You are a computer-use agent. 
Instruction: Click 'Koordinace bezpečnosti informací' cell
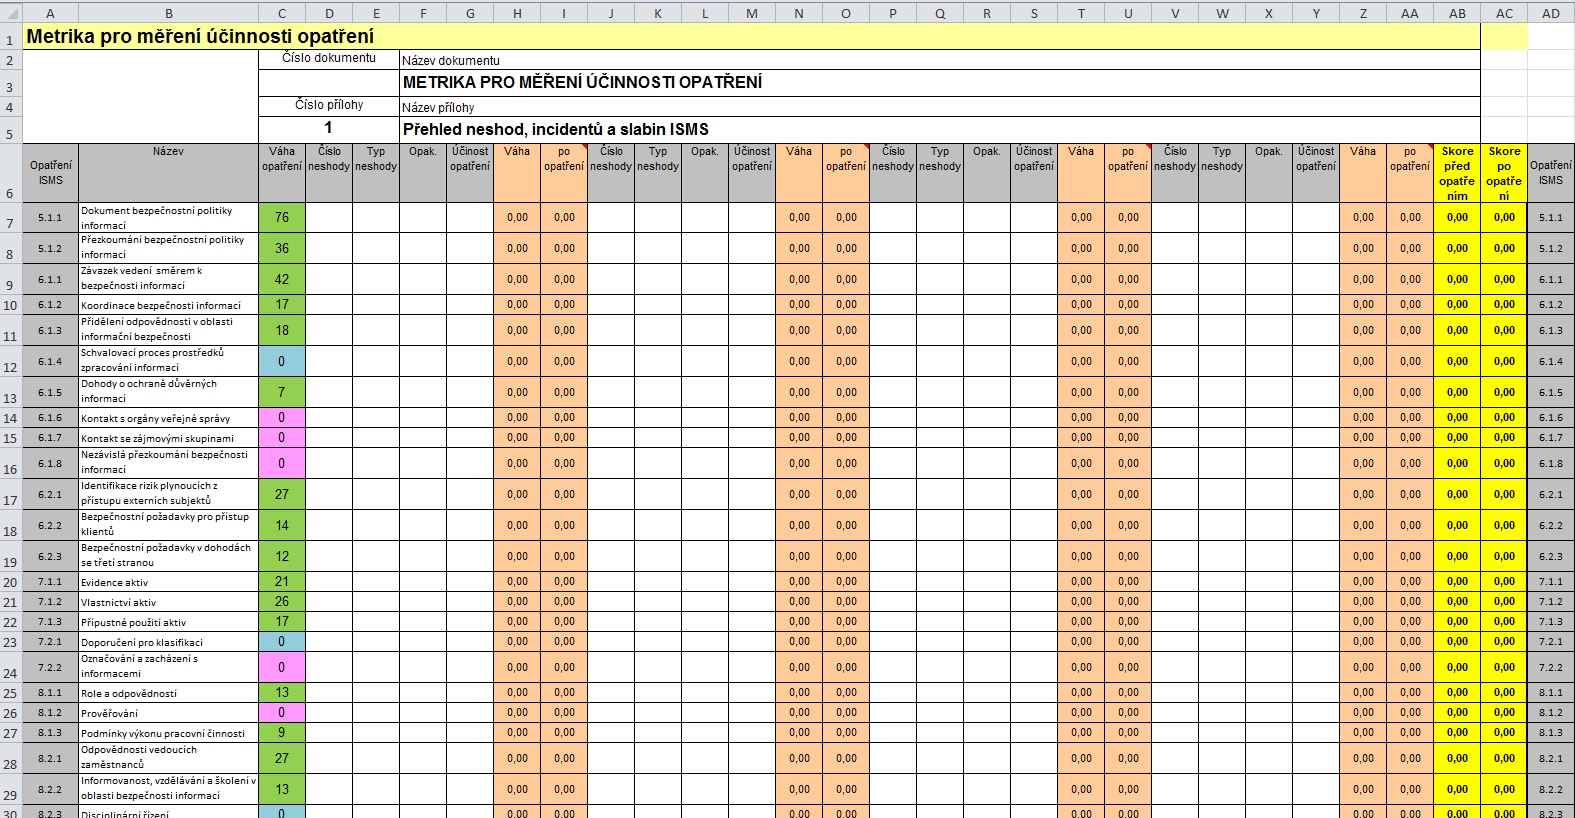(168, 305)
